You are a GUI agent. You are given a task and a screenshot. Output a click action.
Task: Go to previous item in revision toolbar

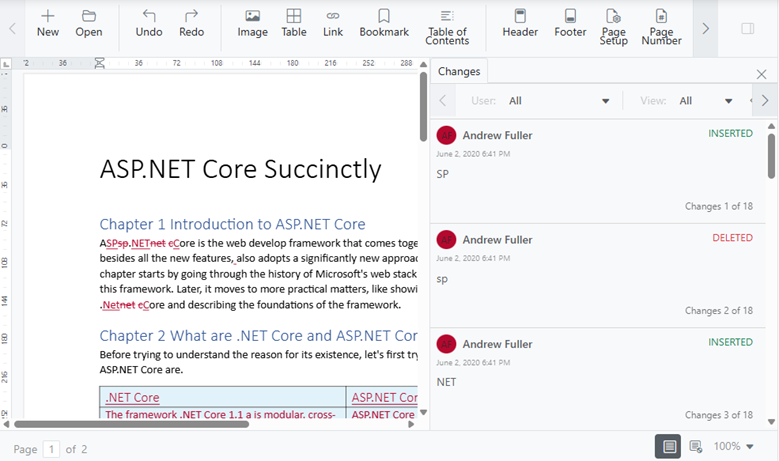coord(443,101)
